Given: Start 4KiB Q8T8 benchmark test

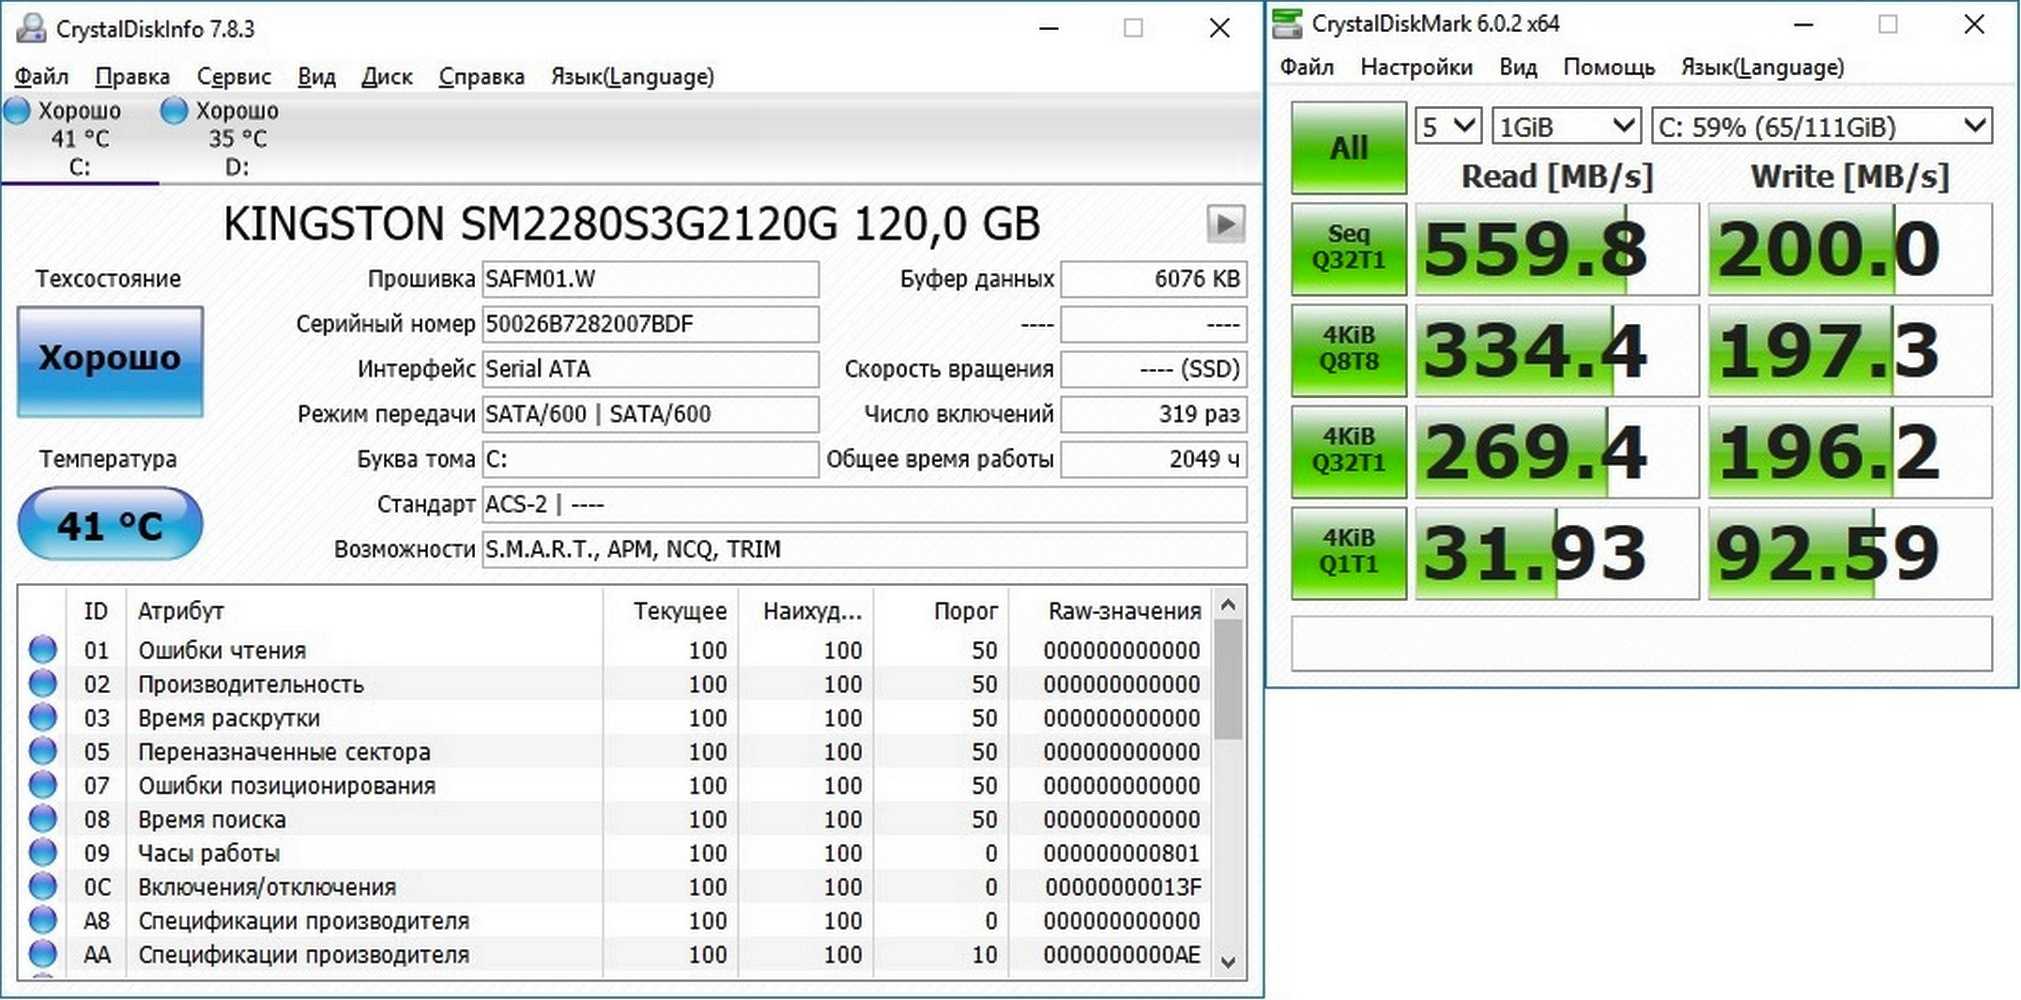Looking at the screenshot, I should (1349, 350).
